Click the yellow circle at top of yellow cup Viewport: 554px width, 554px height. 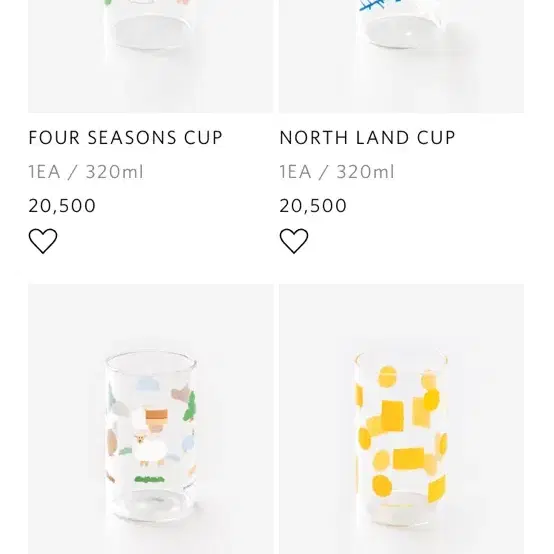pos(387,377)
